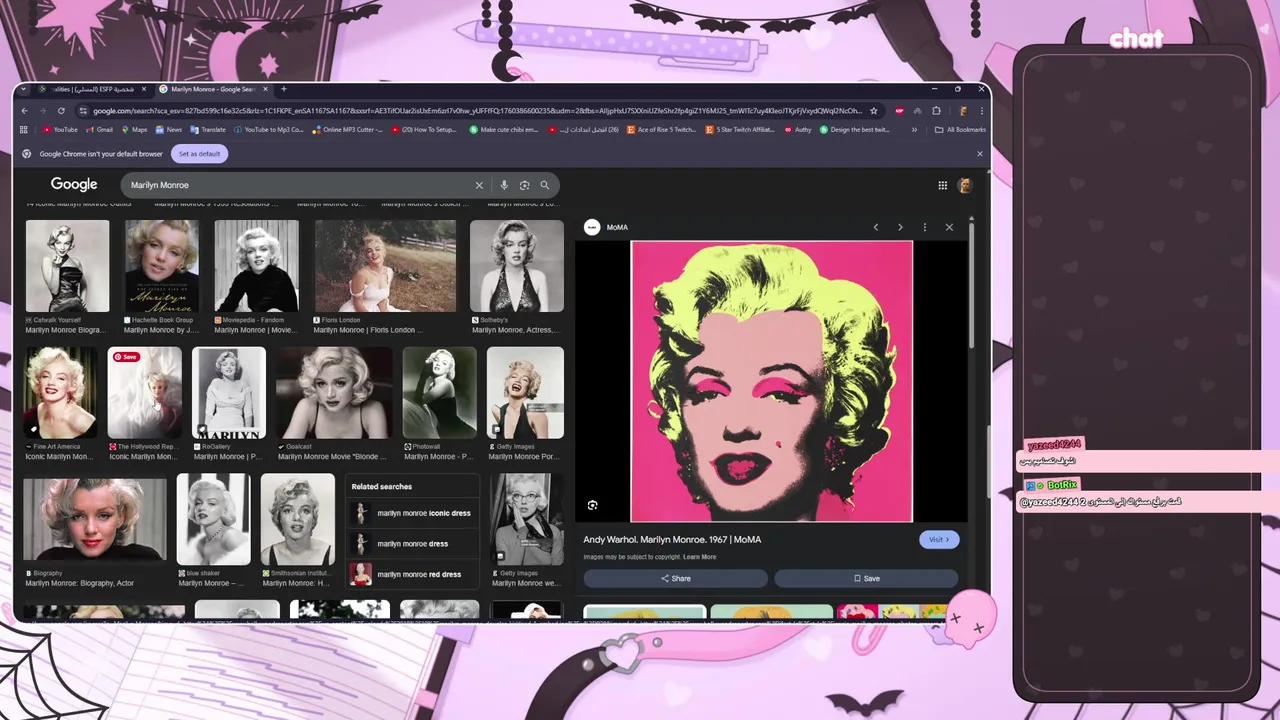Click the Visit button for MoMA
Viewport: 1280px width, 720px height.
click(939, 540)
